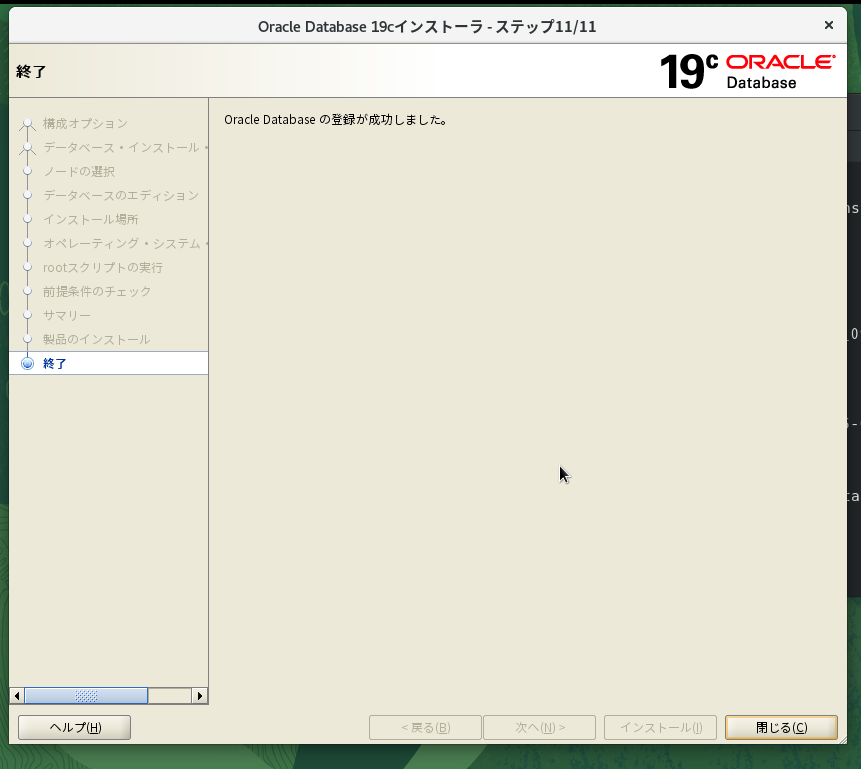Select the ノードの選択 step
Screen dimensions: 861x769
point(79,171)
